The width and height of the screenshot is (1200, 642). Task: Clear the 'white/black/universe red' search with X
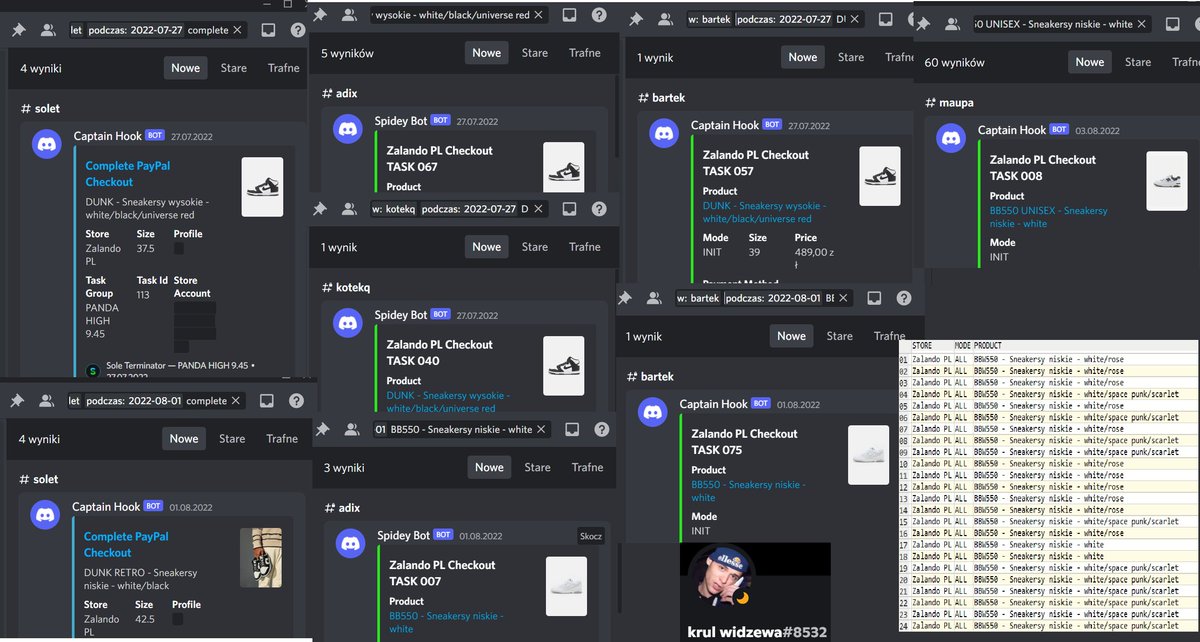(538, 15)
